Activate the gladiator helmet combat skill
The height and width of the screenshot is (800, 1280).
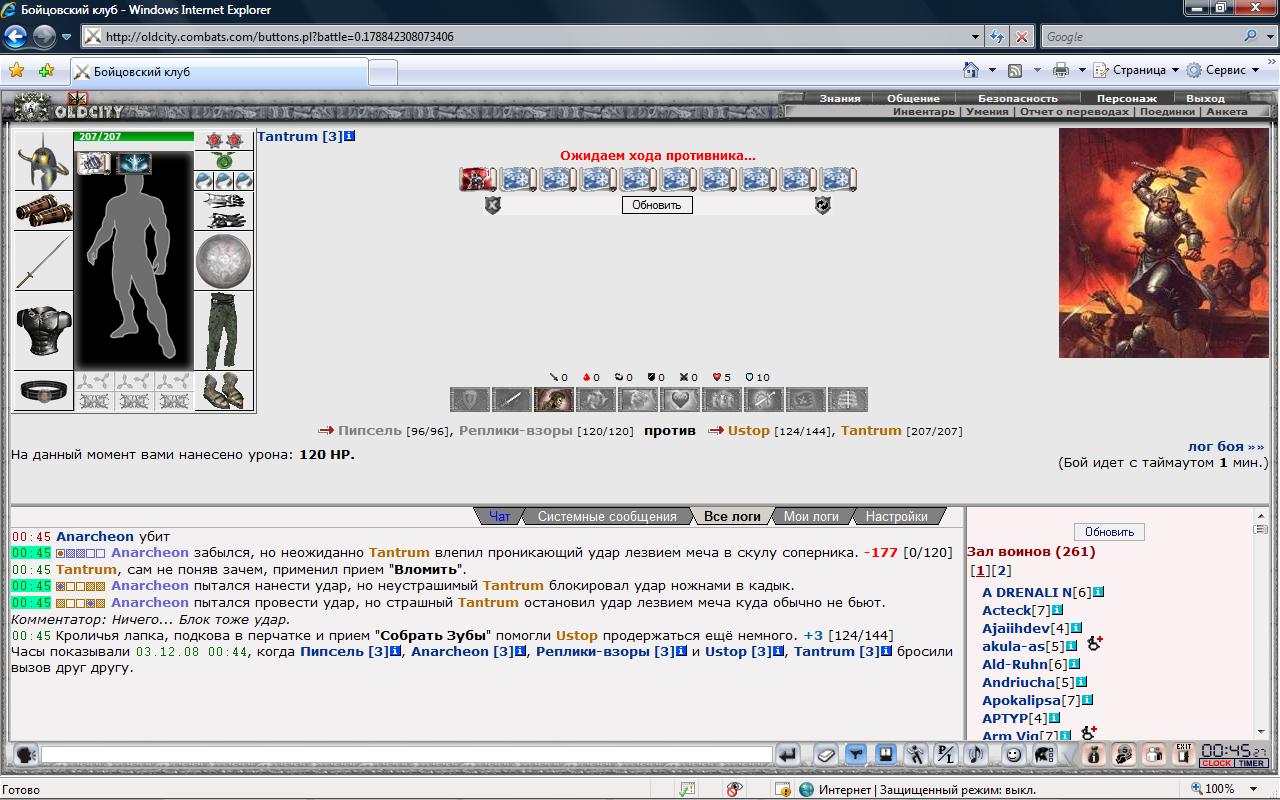click(553, 400)
